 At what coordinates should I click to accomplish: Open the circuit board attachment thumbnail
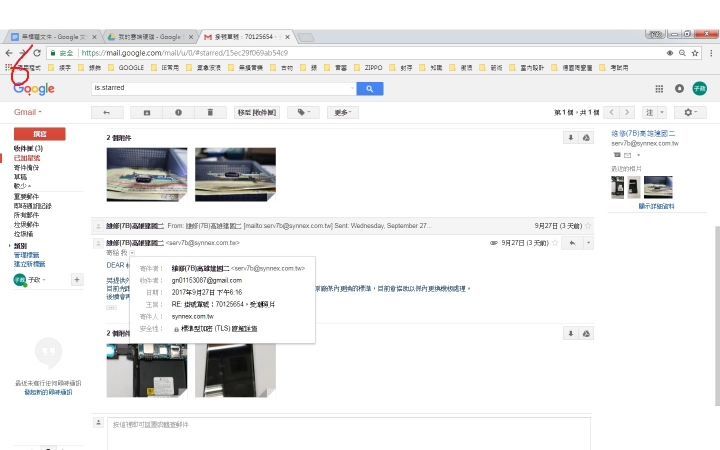tap(147, 370)
